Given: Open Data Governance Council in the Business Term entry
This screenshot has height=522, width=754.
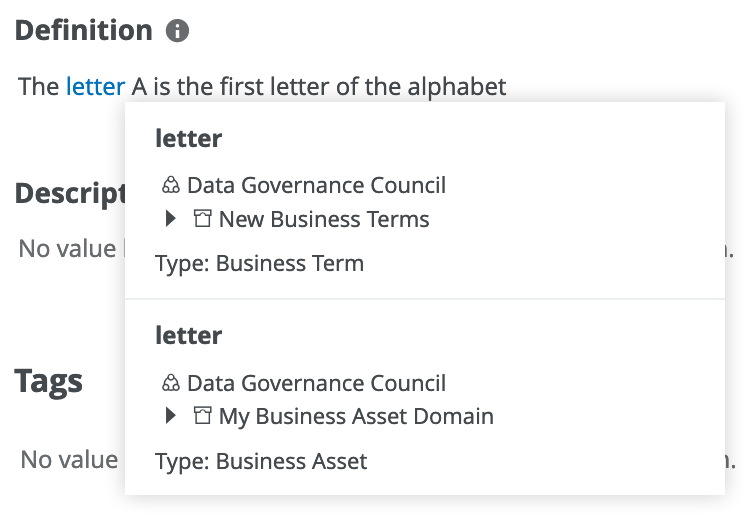Looking at the screenshot, I should tap(316, 185).
